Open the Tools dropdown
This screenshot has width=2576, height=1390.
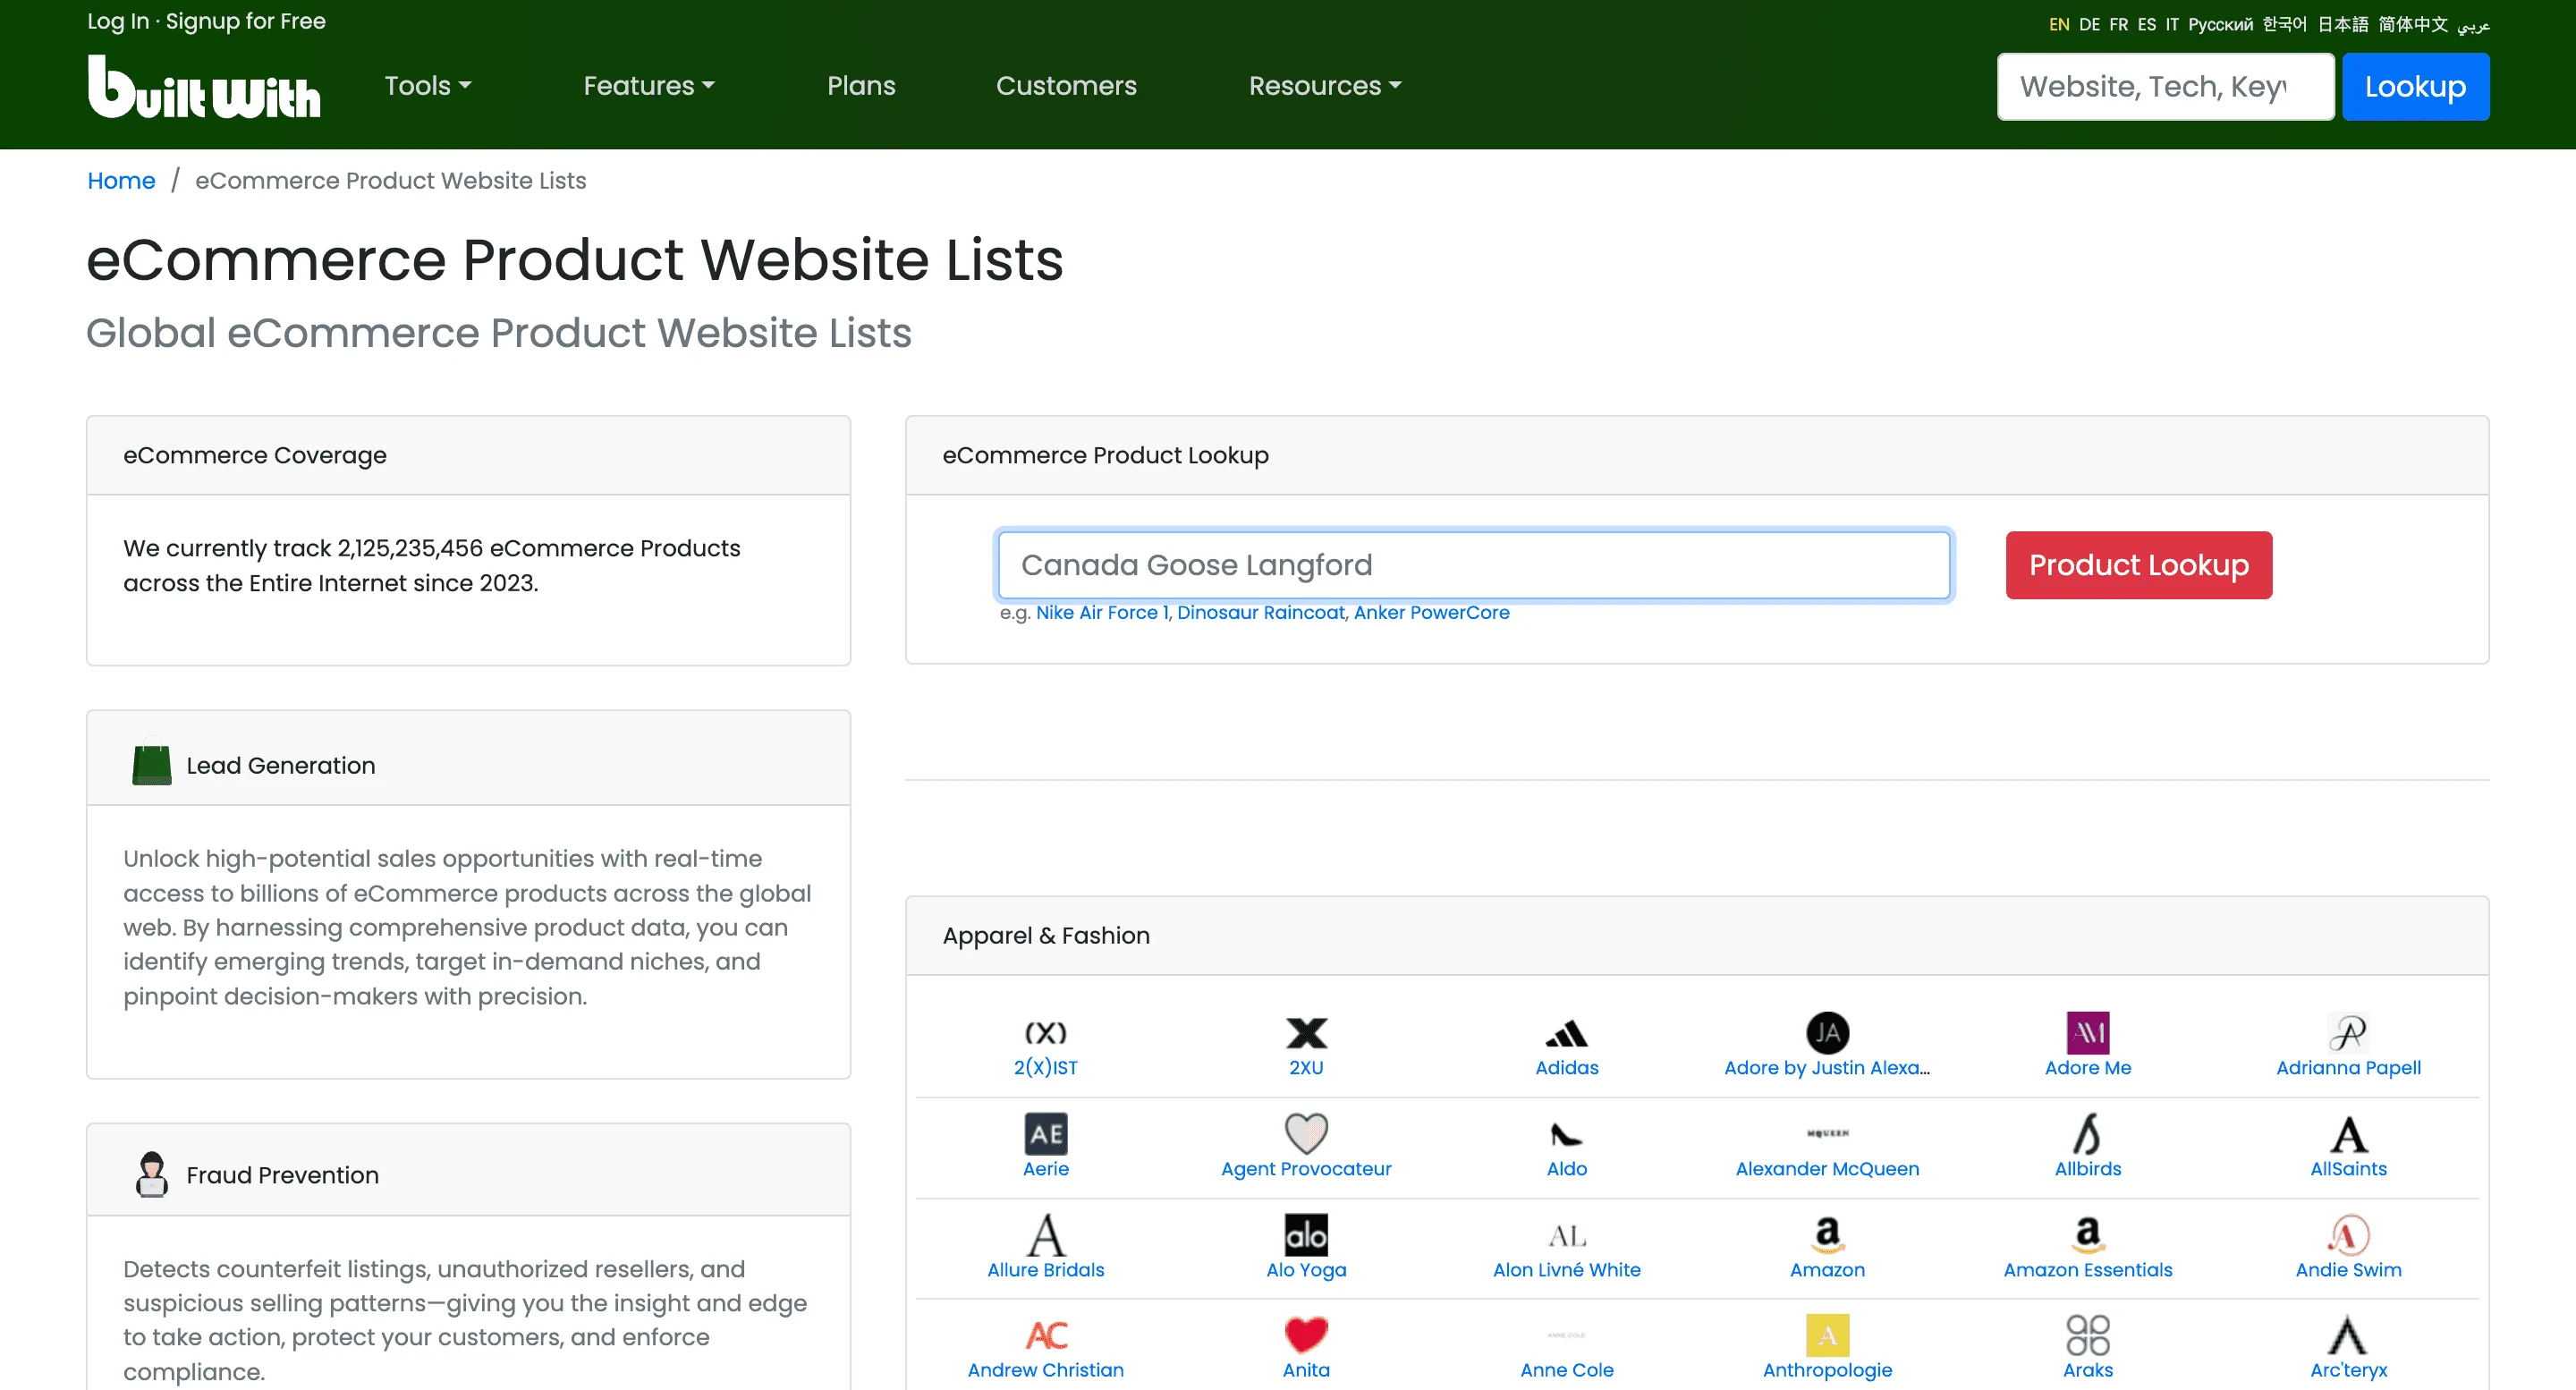(427, 86)
